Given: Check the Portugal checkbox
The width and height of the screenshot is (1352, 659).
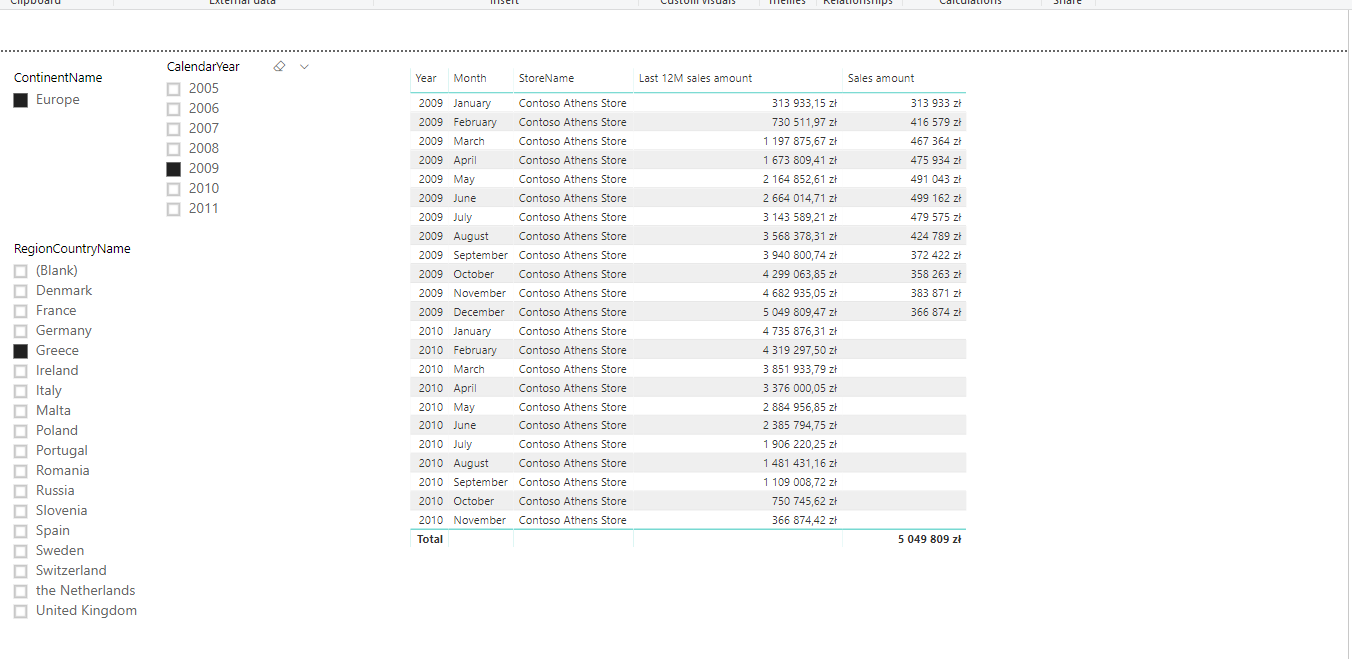Looking at the screenshot, I should [x=21, y=451].
